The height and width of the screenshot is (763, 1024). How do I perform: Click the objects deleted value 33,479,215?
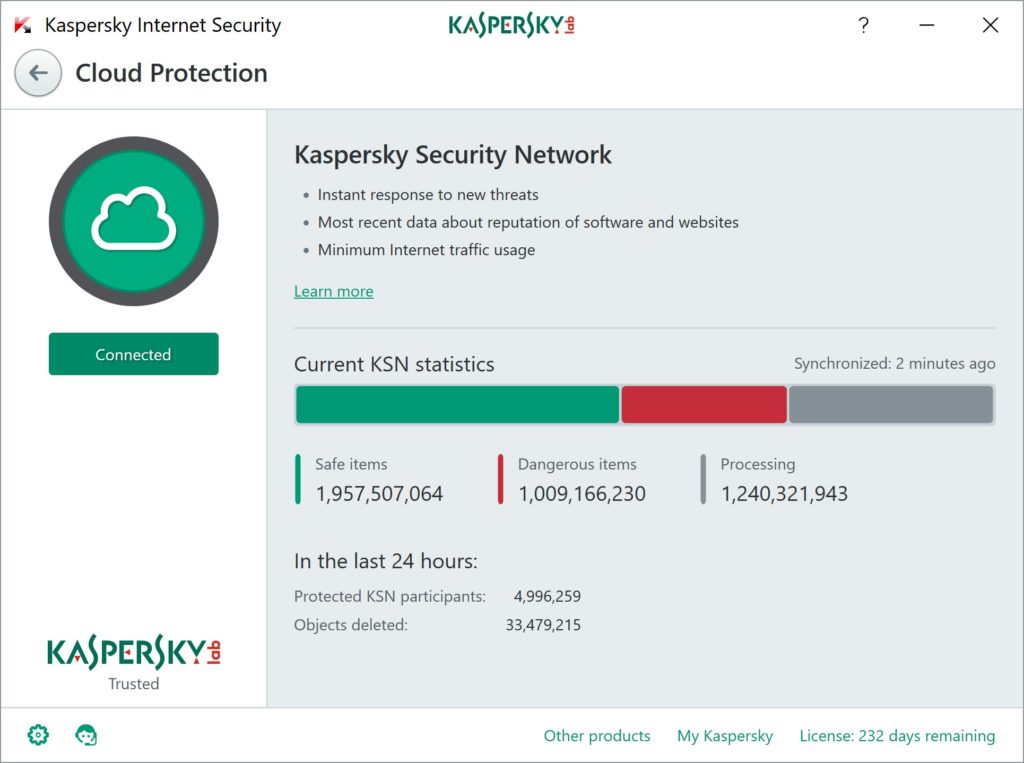pyautogui.click(x=543, y=625)
